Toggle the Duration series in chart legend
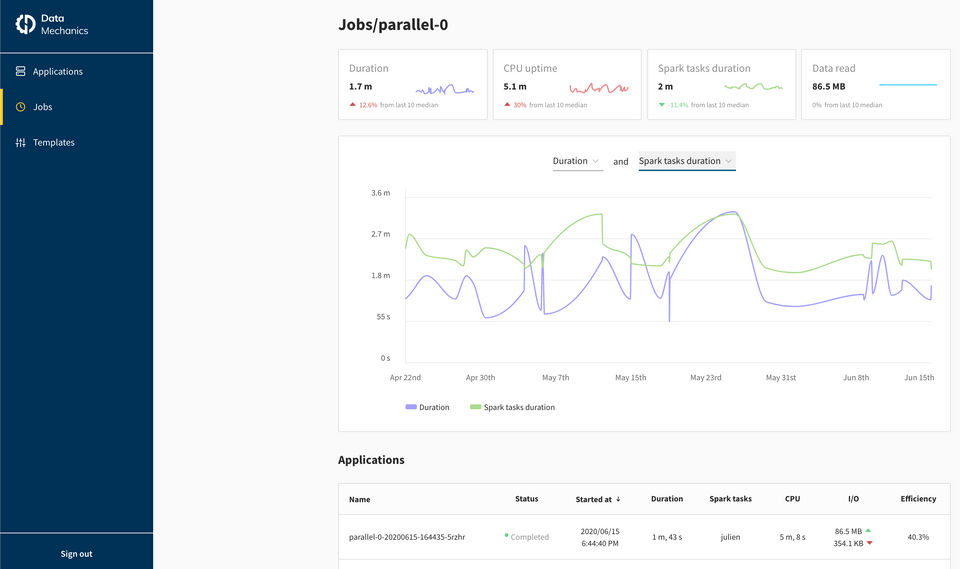Image resolution: width=960 pixels, height=569 pixels. (428, 407)
